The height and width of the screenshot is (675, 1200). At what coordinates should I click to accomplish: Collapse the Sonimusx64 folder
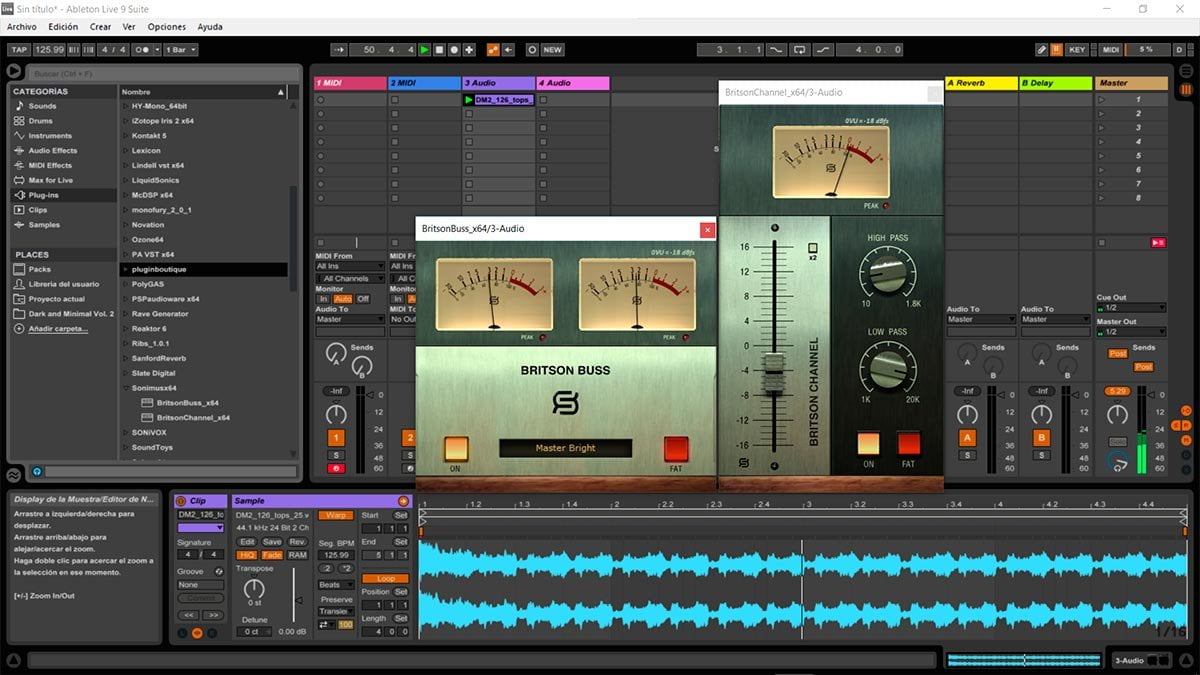(x=126, y=388)
